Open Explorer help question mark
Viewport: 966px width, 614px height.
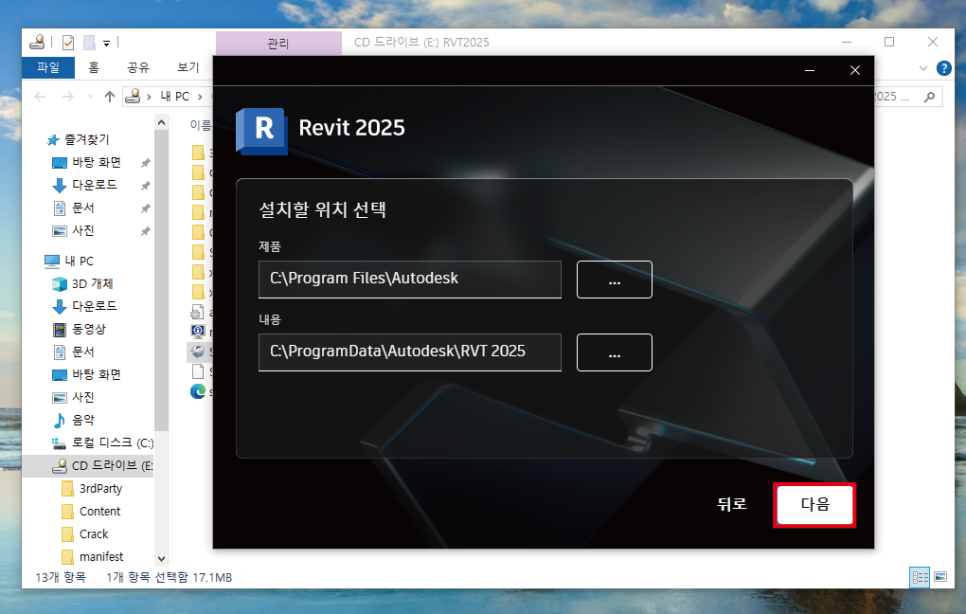pyautogui.click(x=943, y=68)
